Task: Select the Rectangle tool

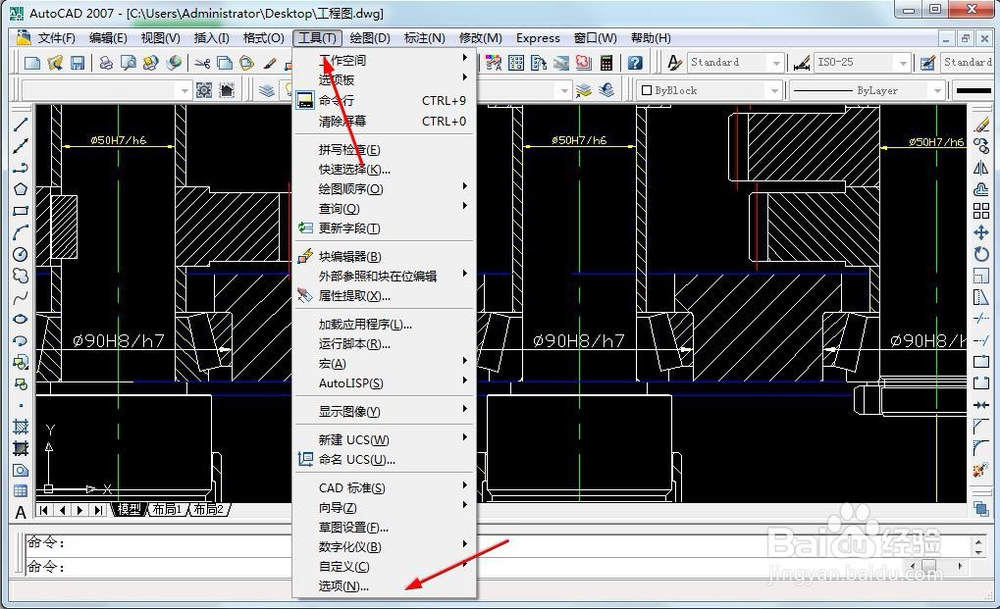Action: (20, 210)
